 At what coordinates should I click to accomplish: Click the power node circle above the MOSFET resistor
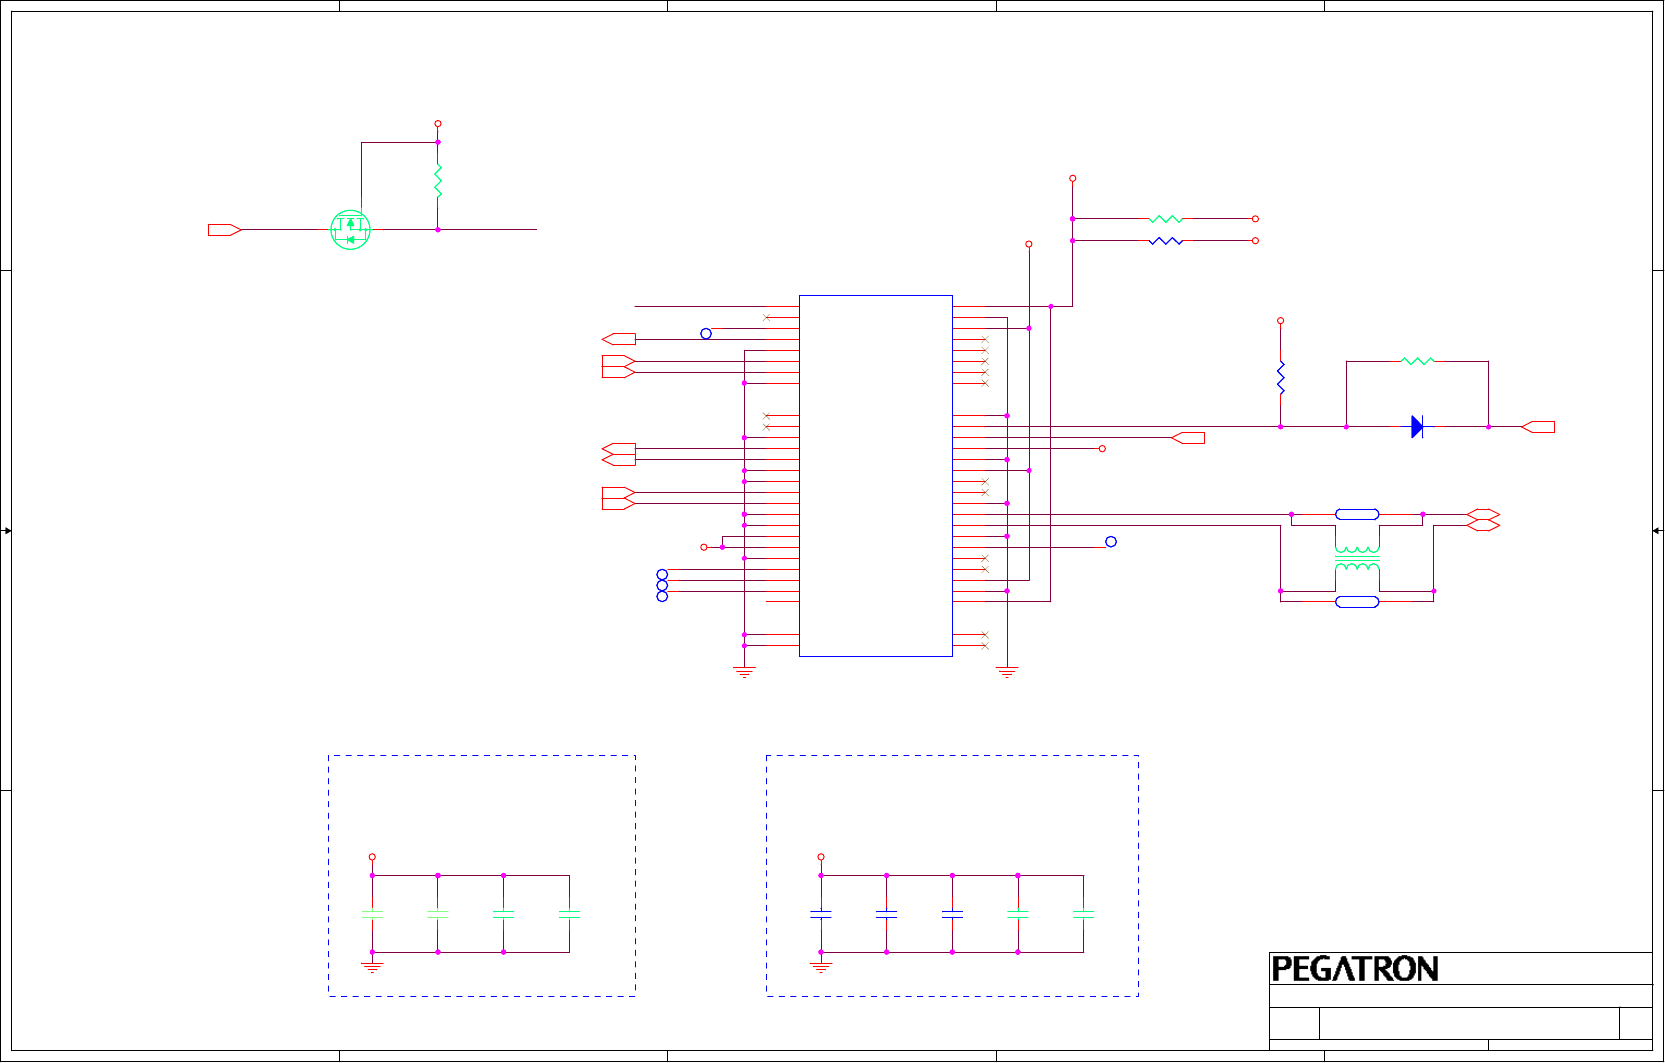(438, 124)
